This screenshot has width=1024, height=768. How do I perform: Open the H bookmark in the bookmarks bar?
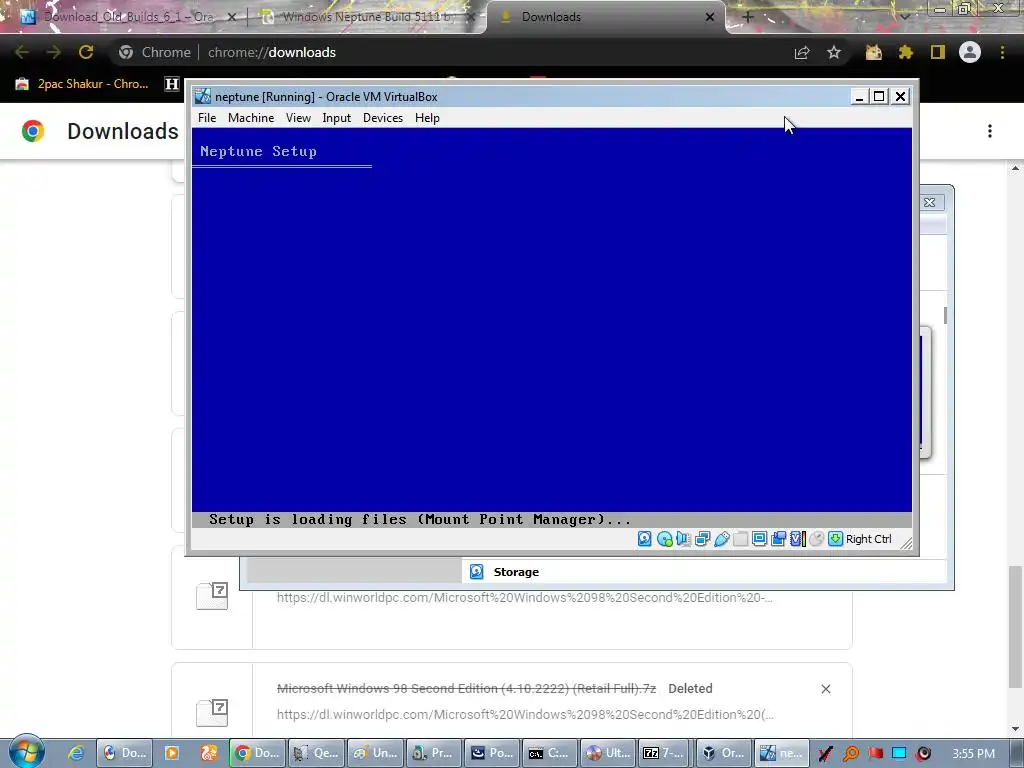click(x=172, y=84)
